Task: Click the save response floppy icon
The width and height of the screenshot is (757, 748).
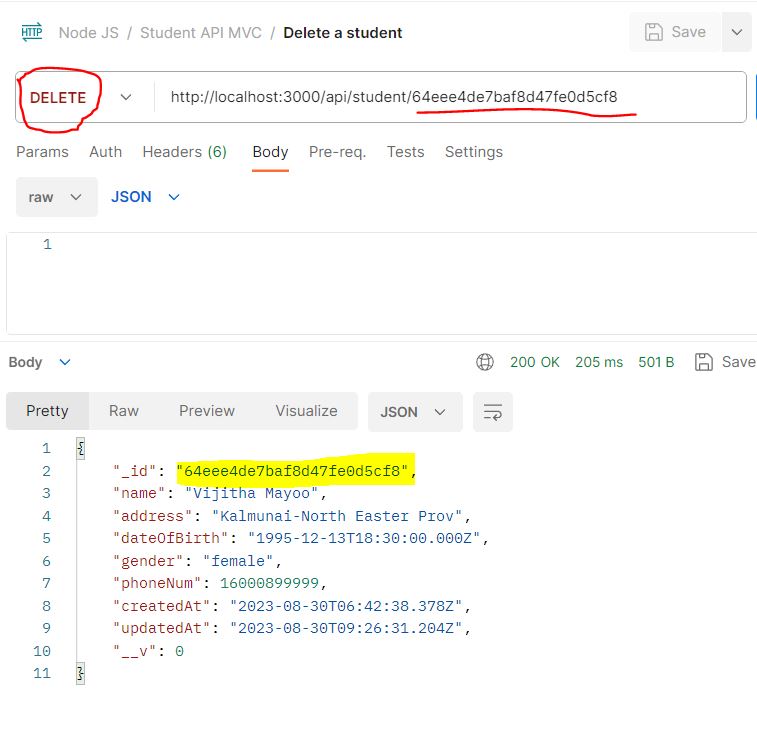Action: coord(703,362)
